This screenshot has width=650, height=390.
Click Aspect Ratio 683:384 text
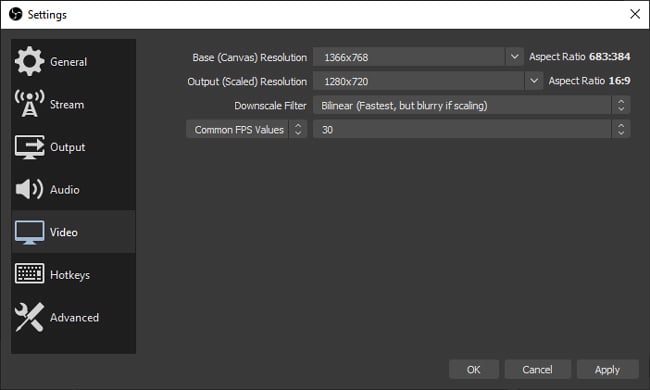(x=580, y=57)
